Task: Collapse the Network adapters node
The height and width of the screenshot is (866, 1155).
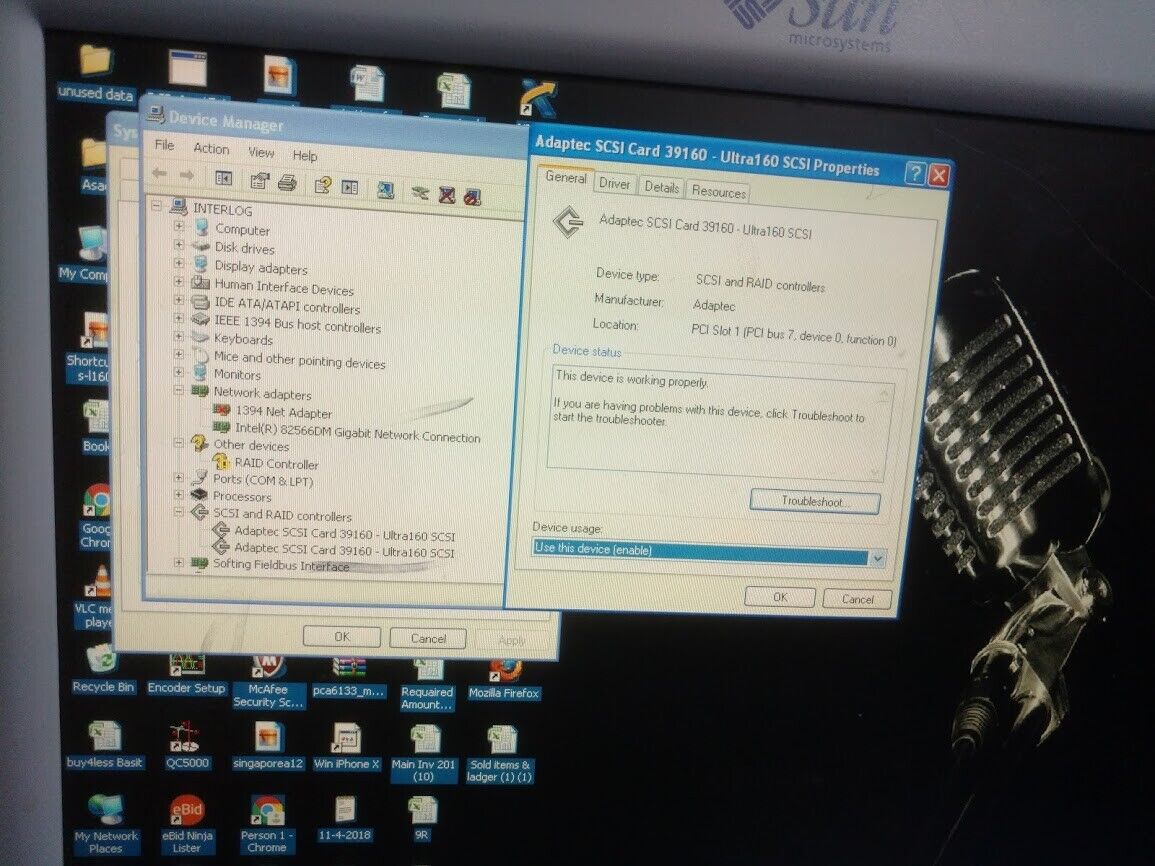Action: 178,390
